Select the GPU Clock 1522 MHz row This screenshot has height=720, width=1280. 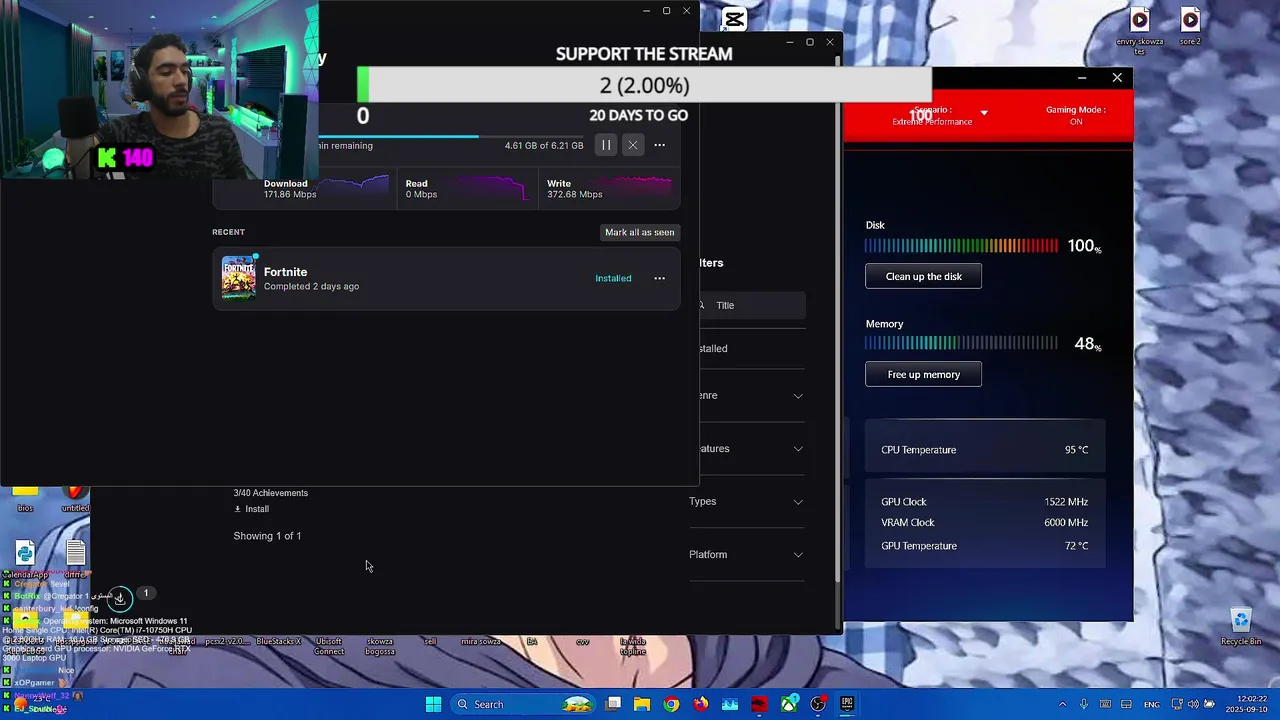coord(985,502)
